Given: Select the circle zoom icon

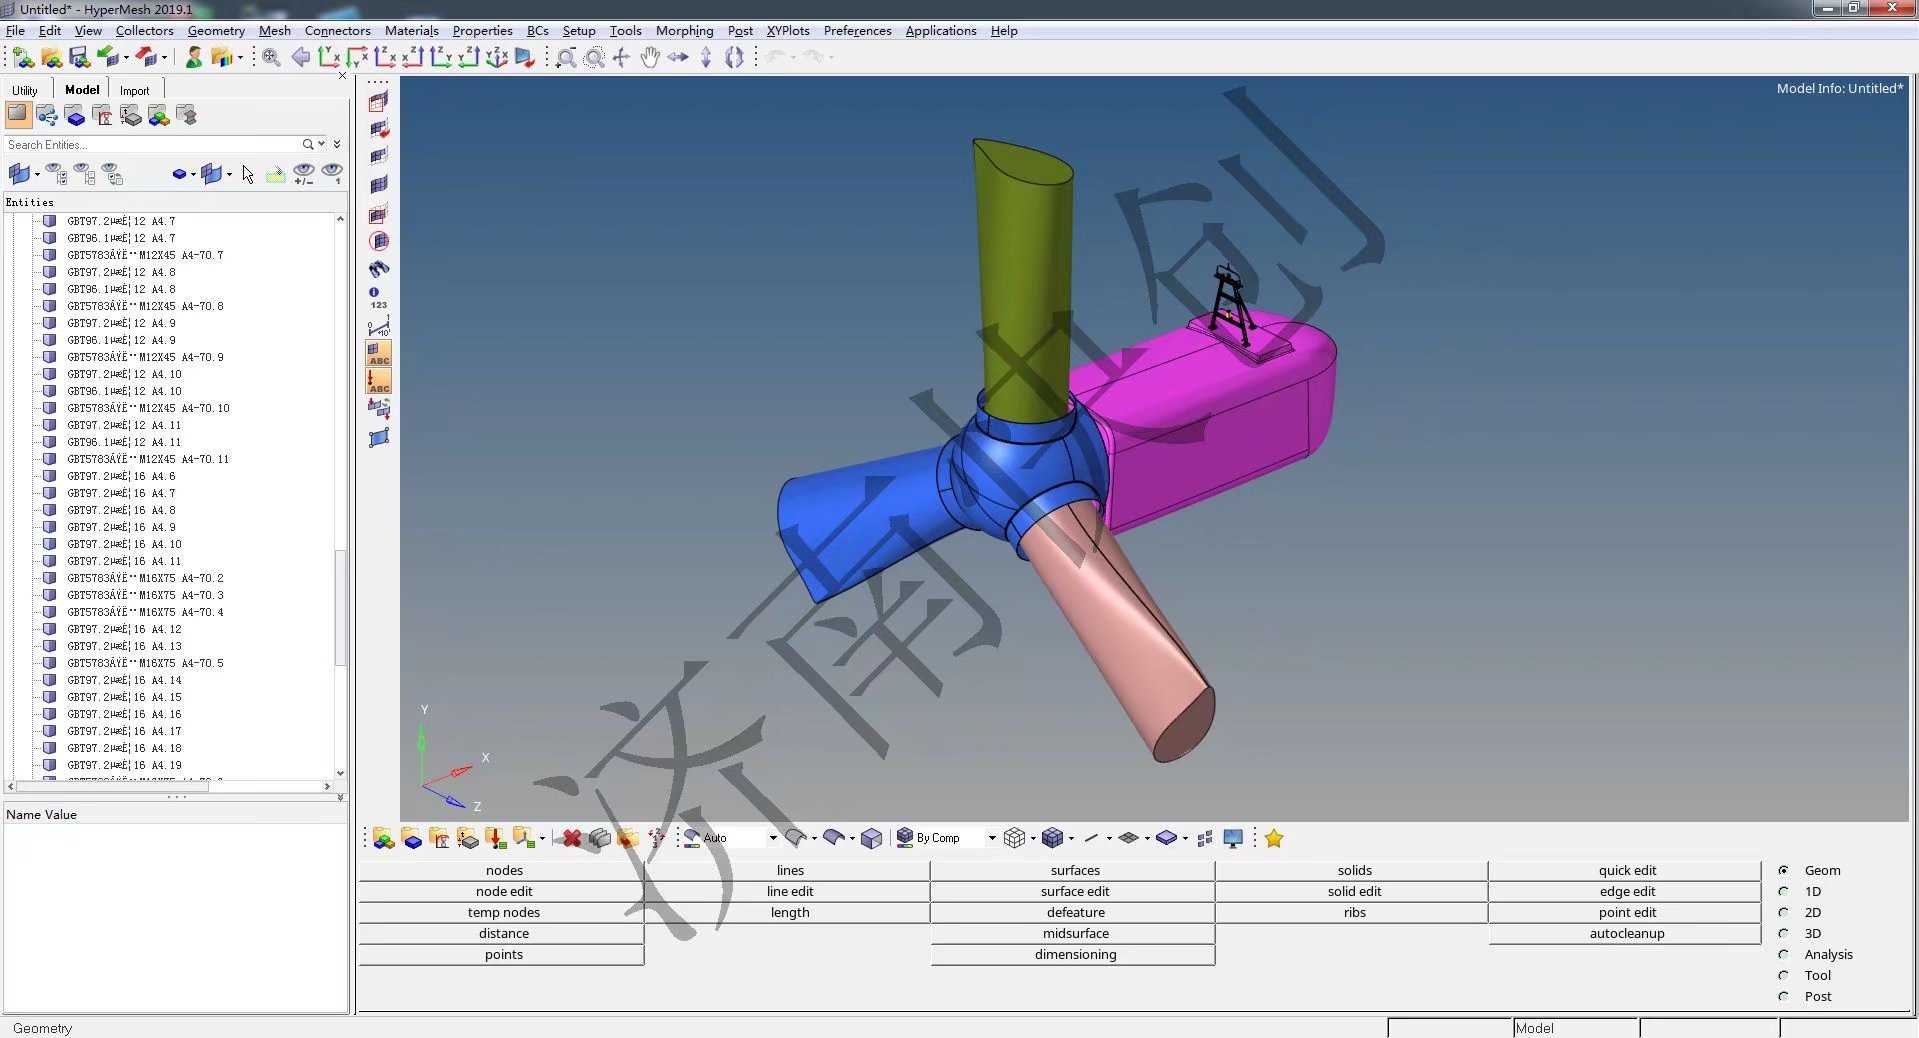Looking at the screenshot, I should click(594, 58).
